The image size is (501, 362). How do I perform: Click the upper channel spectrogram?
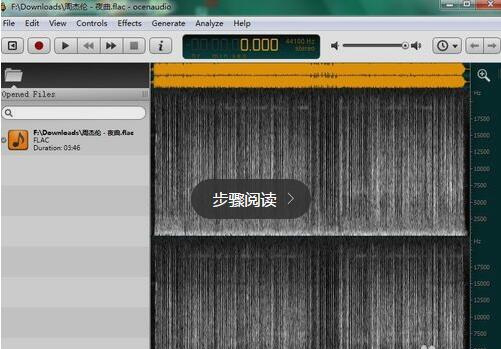(x=310, y=163)
